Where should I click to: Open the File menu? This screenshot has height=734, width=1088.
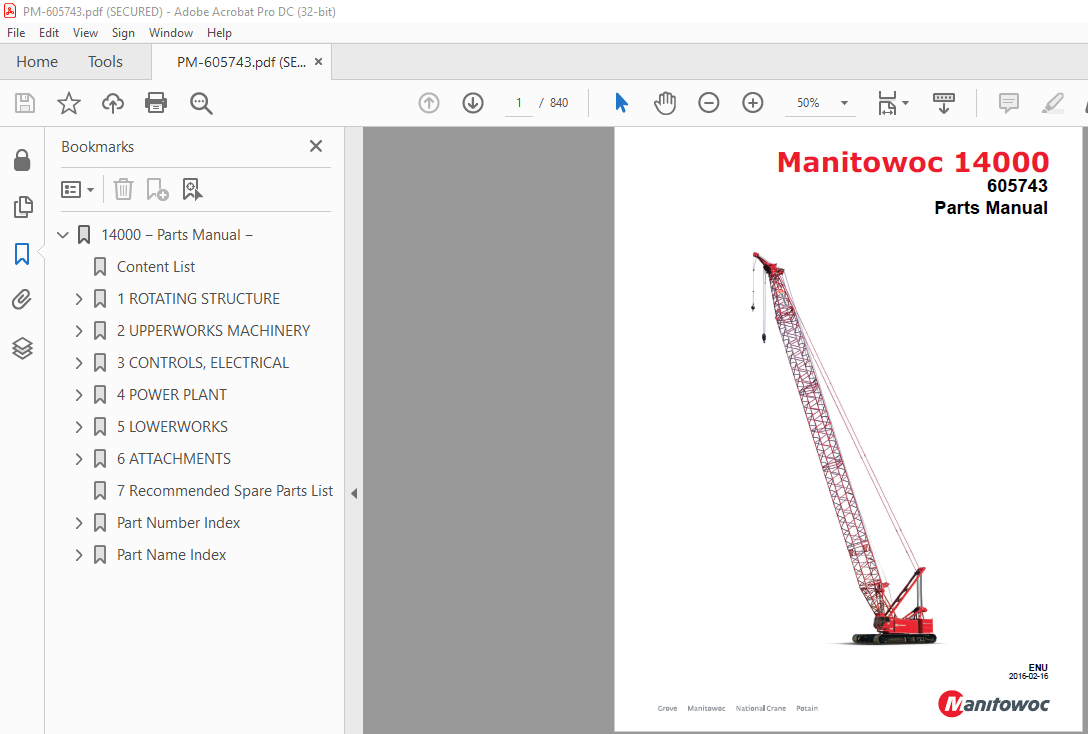[x=16, y=33]
